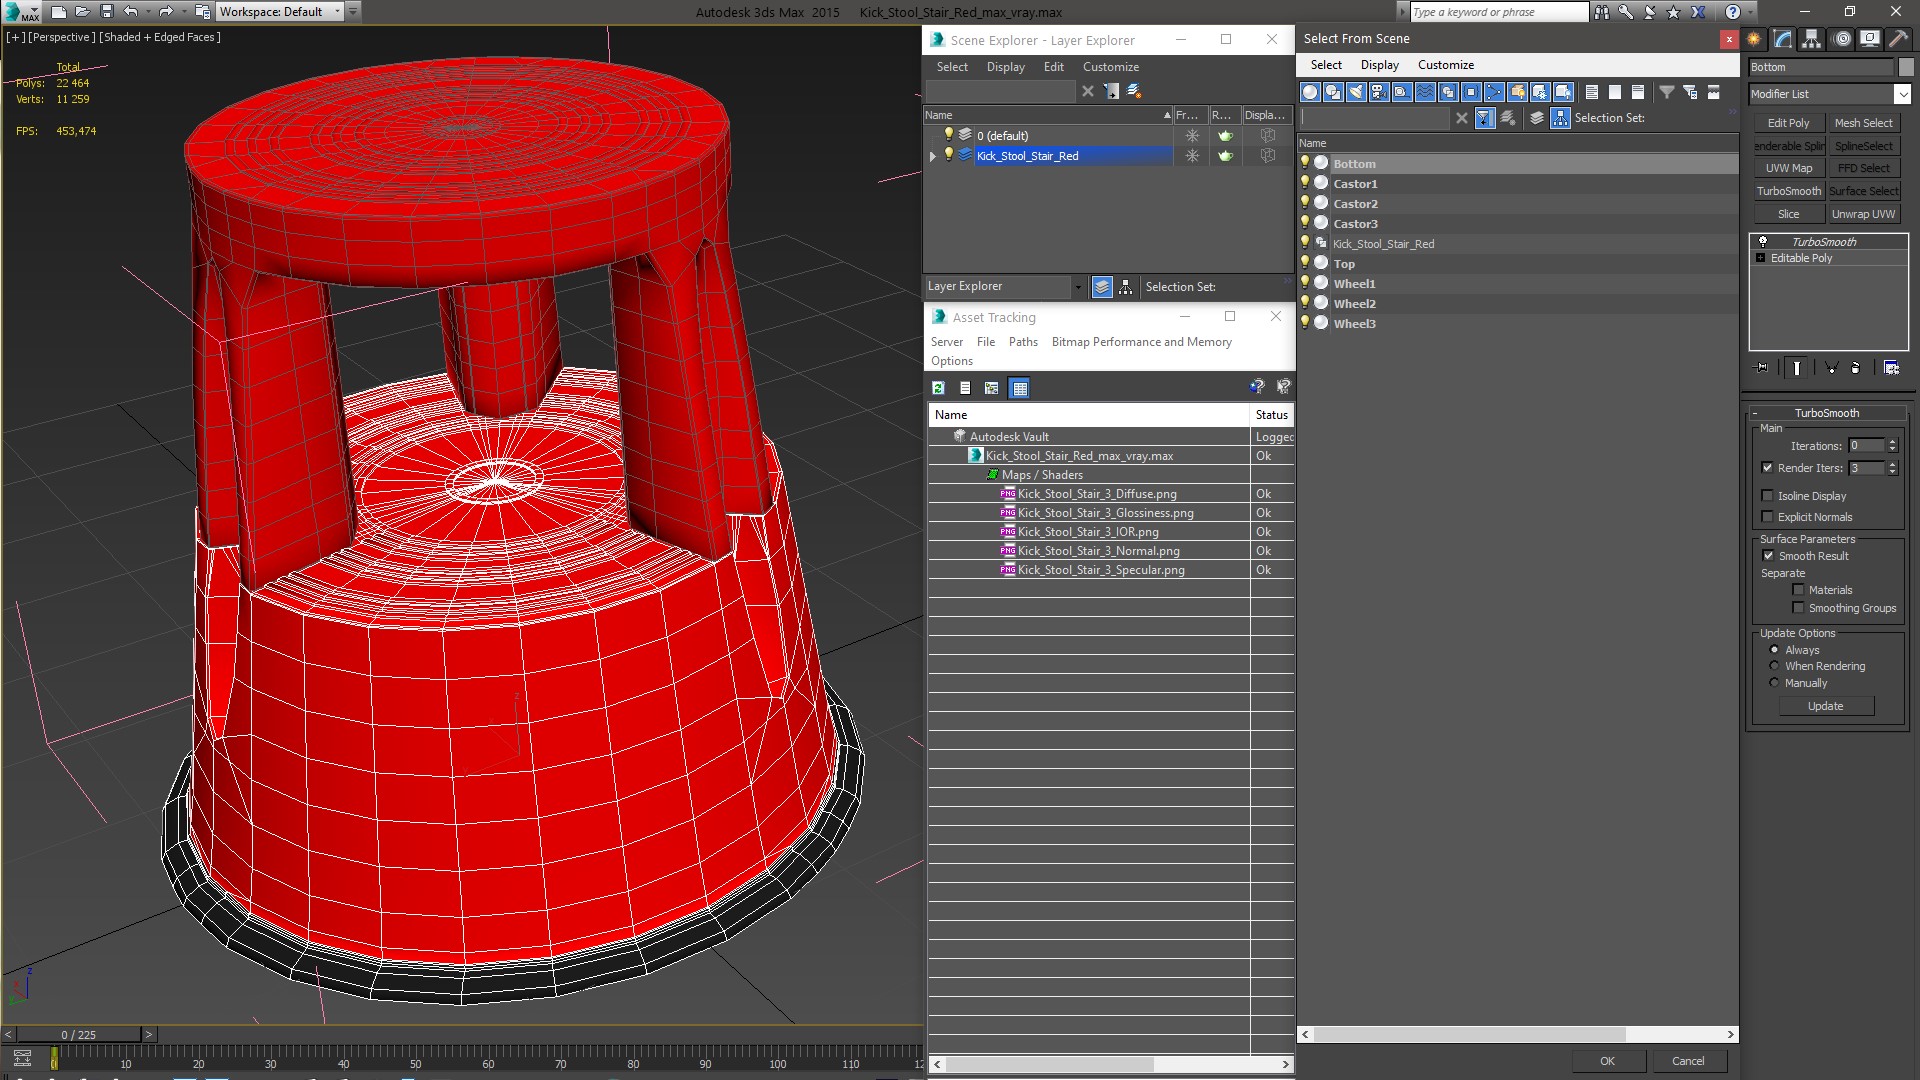Open Bitmap Performance and Memory menu
The width and height of the screenshot is (1920, 1080).
point(1141,342)
